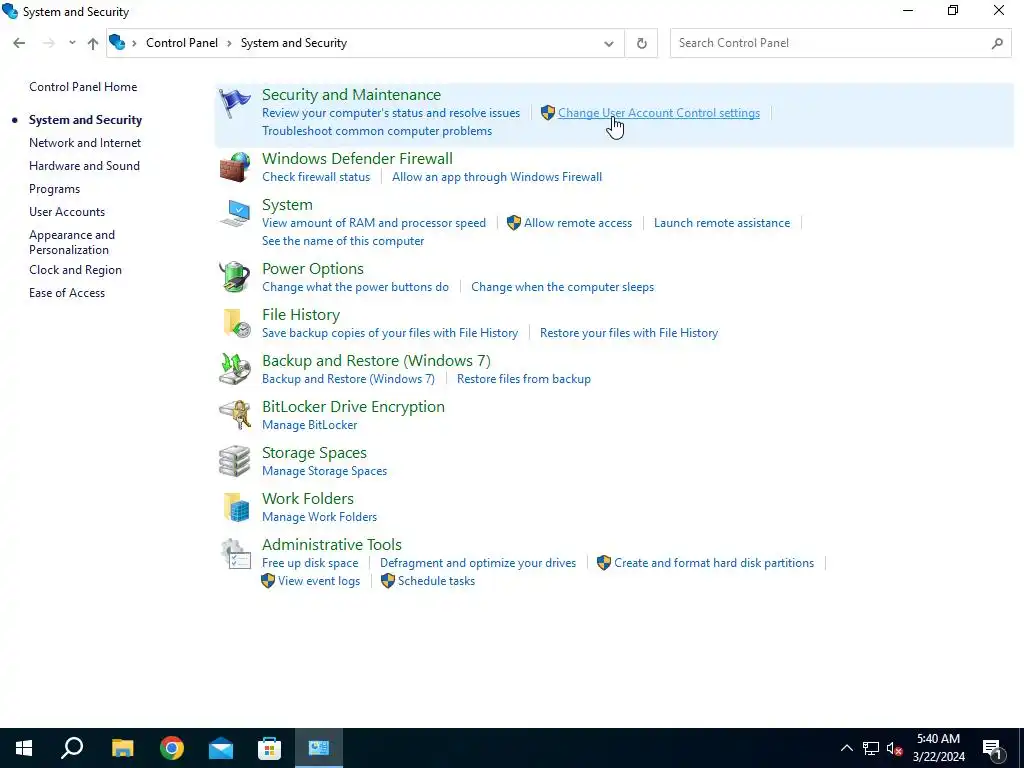This screenshot has width=1024, height=768.
Task: Open Create and format hard disk partitions
Action: point(714,563)
